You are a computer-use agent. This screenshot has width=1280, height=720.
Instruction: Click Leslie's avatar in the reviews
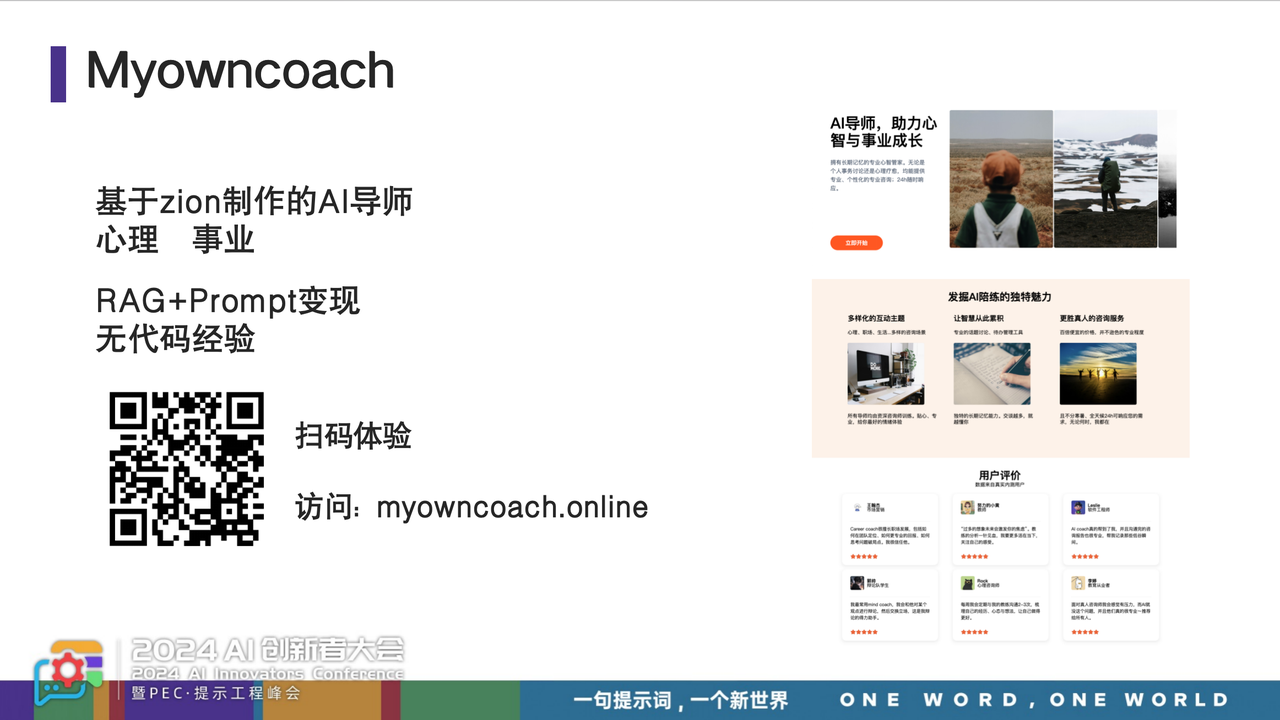1078,507
